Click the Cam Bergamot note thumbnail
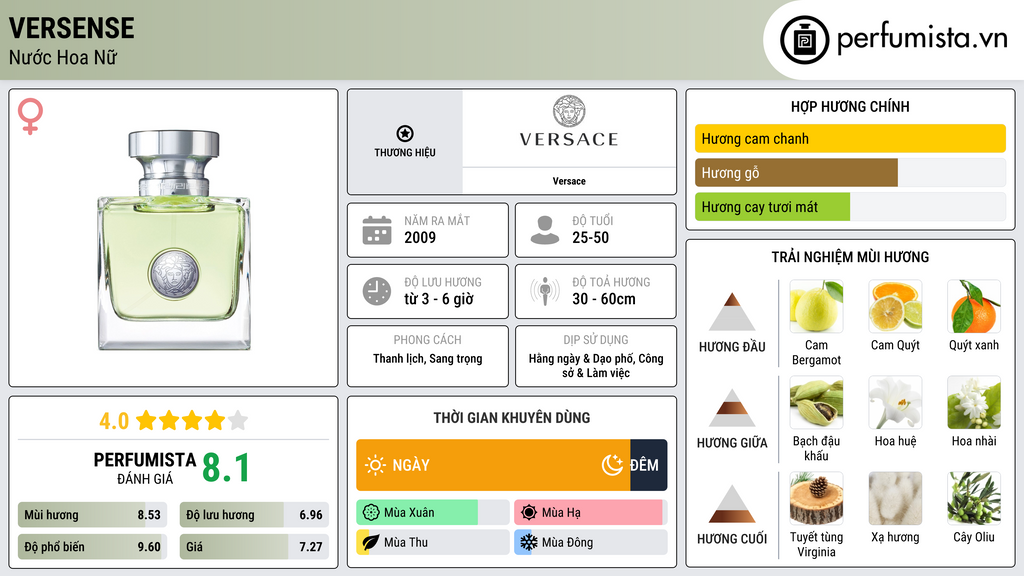Viewport: 1024px width, 576px height. click(x=816, y=307)
